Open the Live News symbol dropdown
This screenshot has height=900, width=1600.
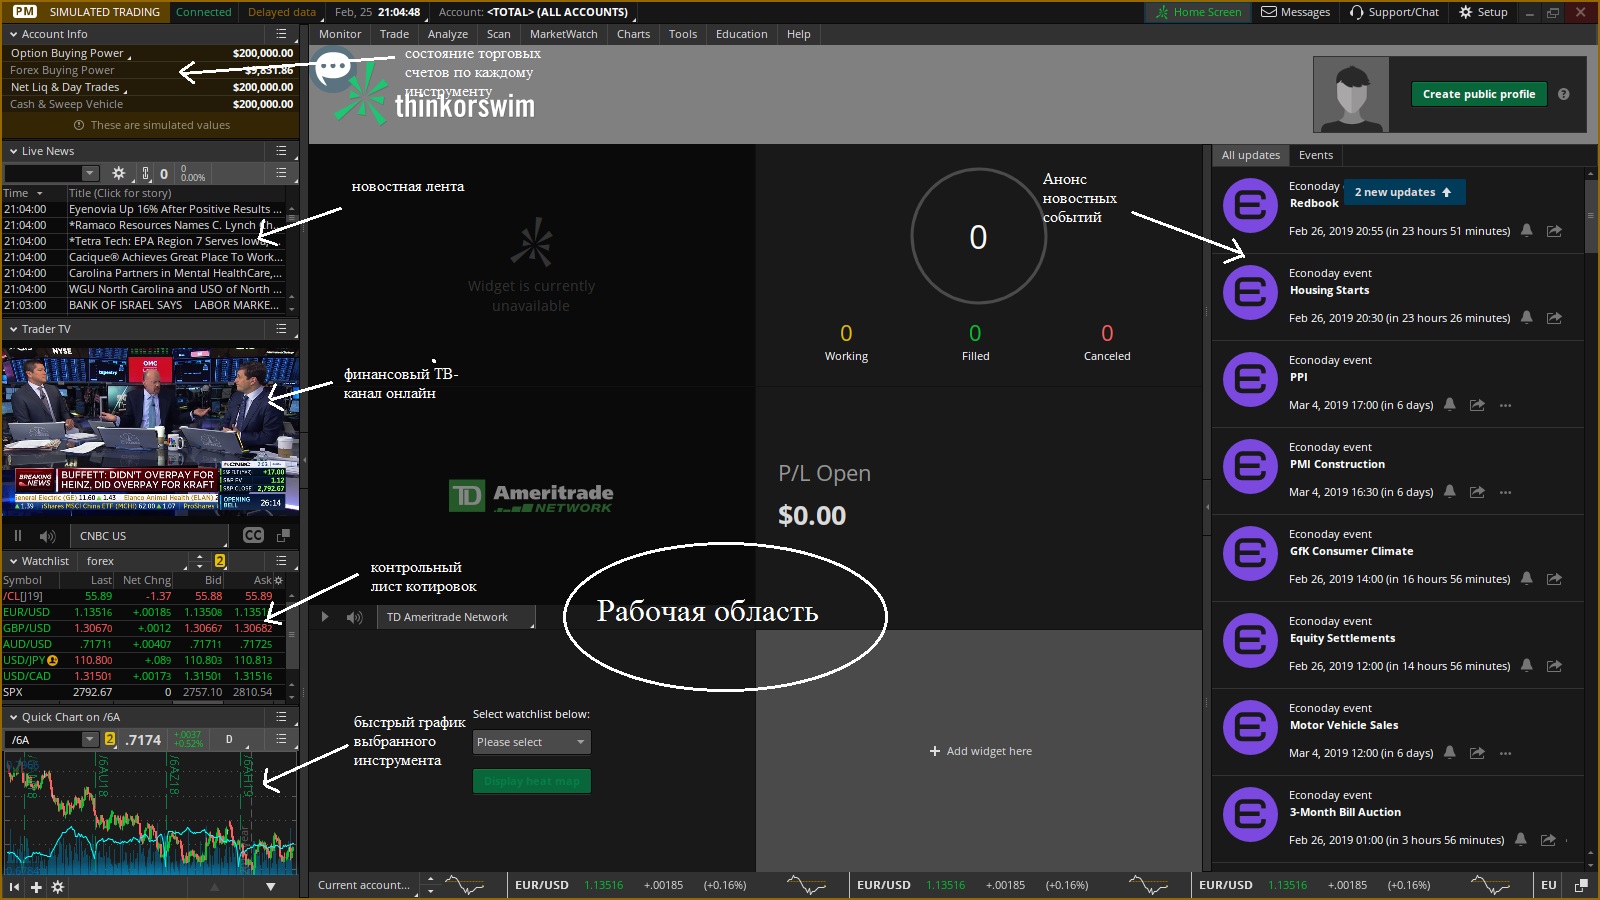pos(90,173)
